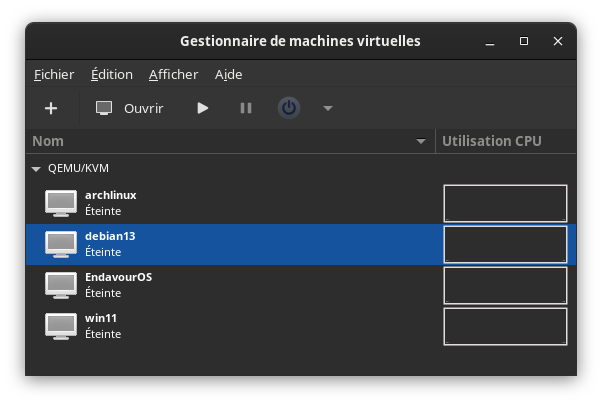Click Éteinte status under archlinux
The width and height of the screenshot is (602, 404).
click(x=103, y=211)
